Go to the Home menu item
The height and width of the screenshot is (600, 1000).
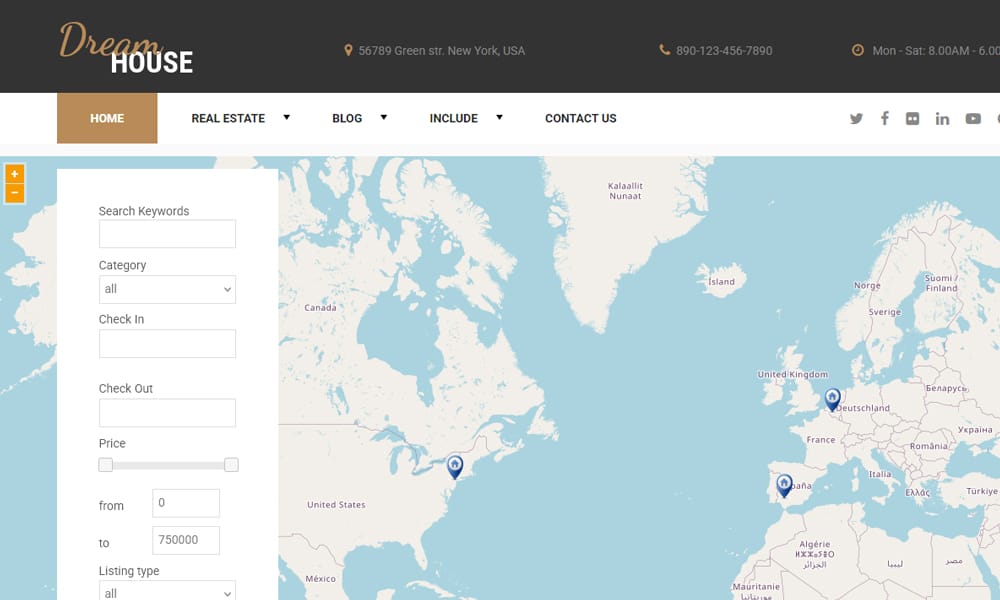107,118
